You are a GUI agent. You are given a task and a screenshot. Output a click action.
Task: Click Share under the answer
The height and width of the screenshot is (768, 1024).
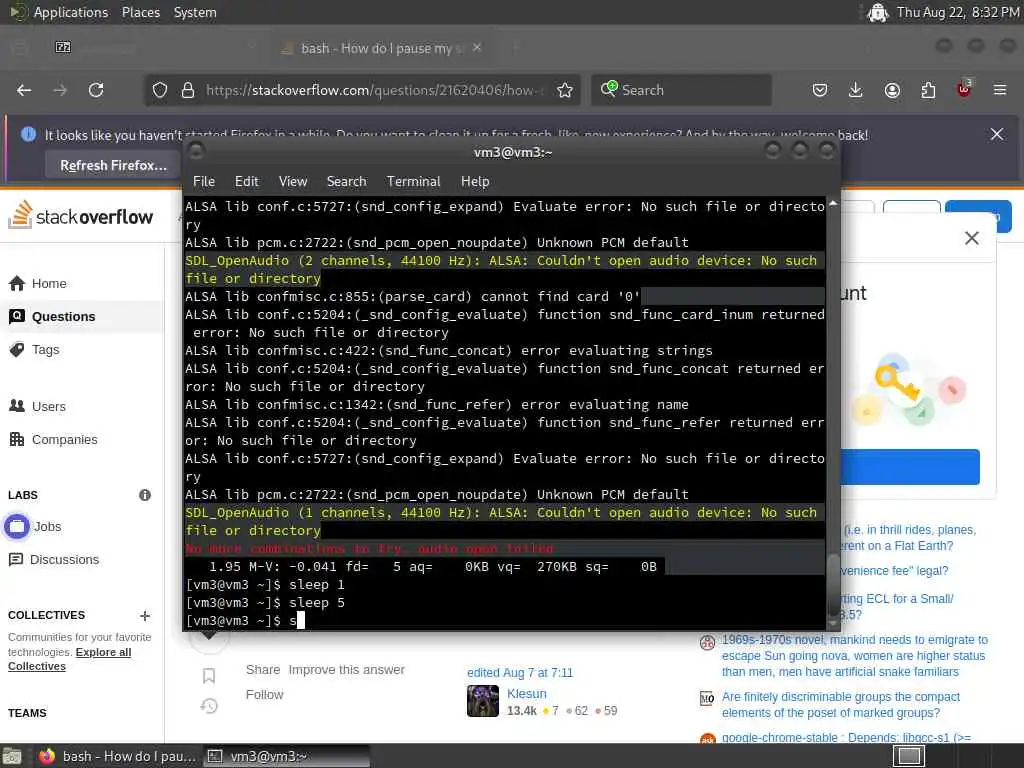[263, 670]
